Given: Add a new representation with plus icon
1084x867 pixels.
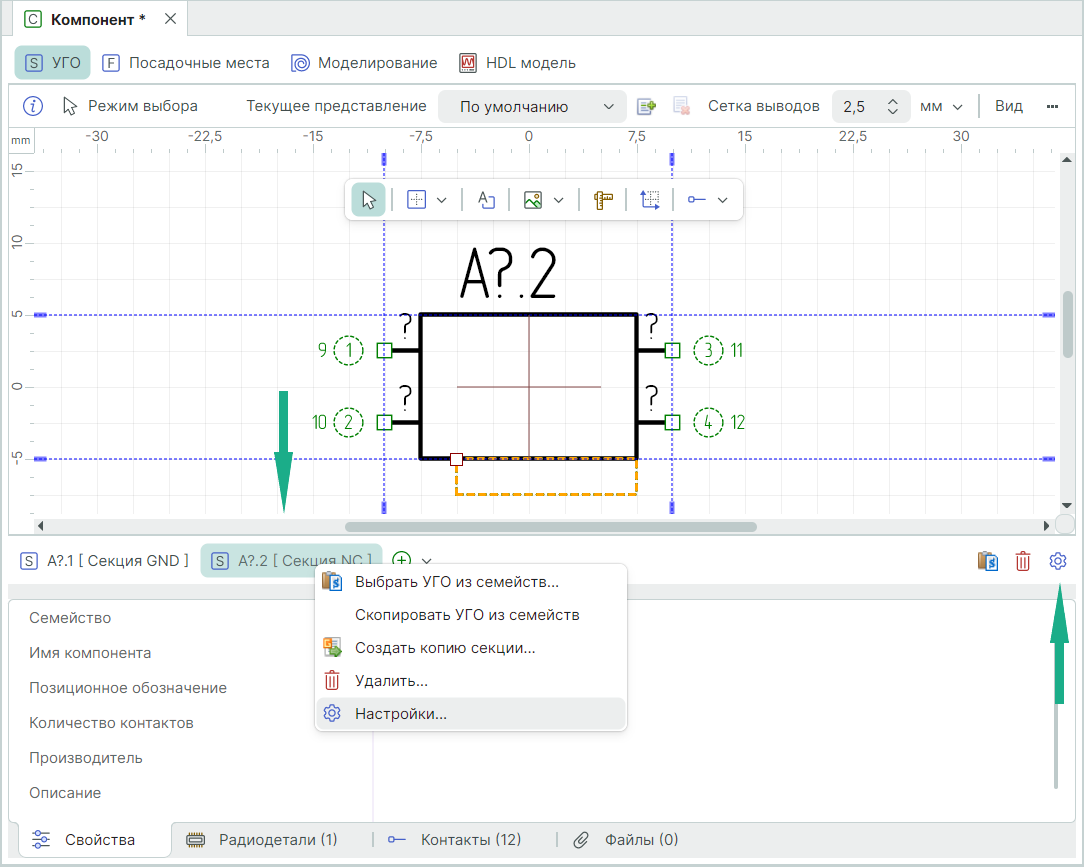Looking at the screenshot, I should coord(646,106).
